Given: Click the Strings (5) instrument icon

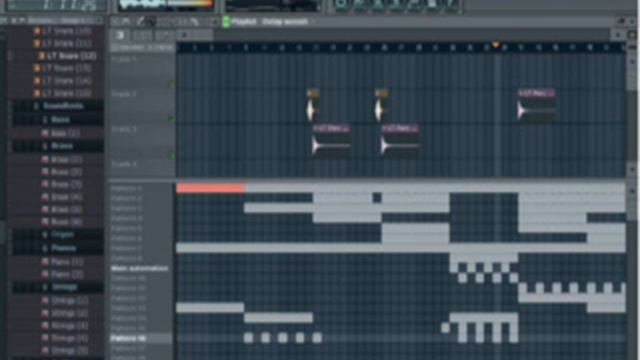Looking at the screenshot, I should click(x=45, y=350).
